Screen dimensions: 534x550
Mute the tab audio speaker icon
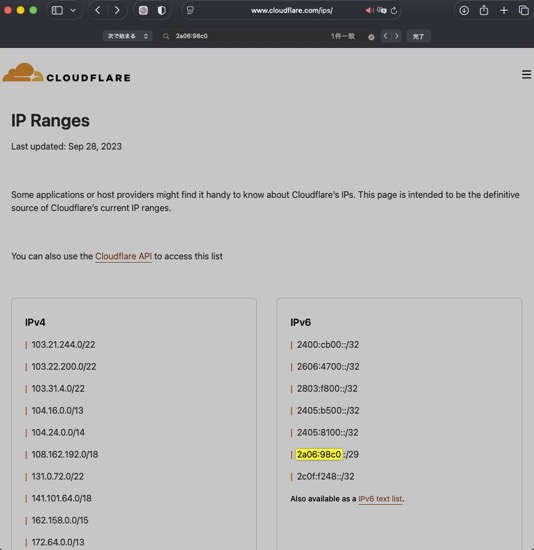point(369,11)
